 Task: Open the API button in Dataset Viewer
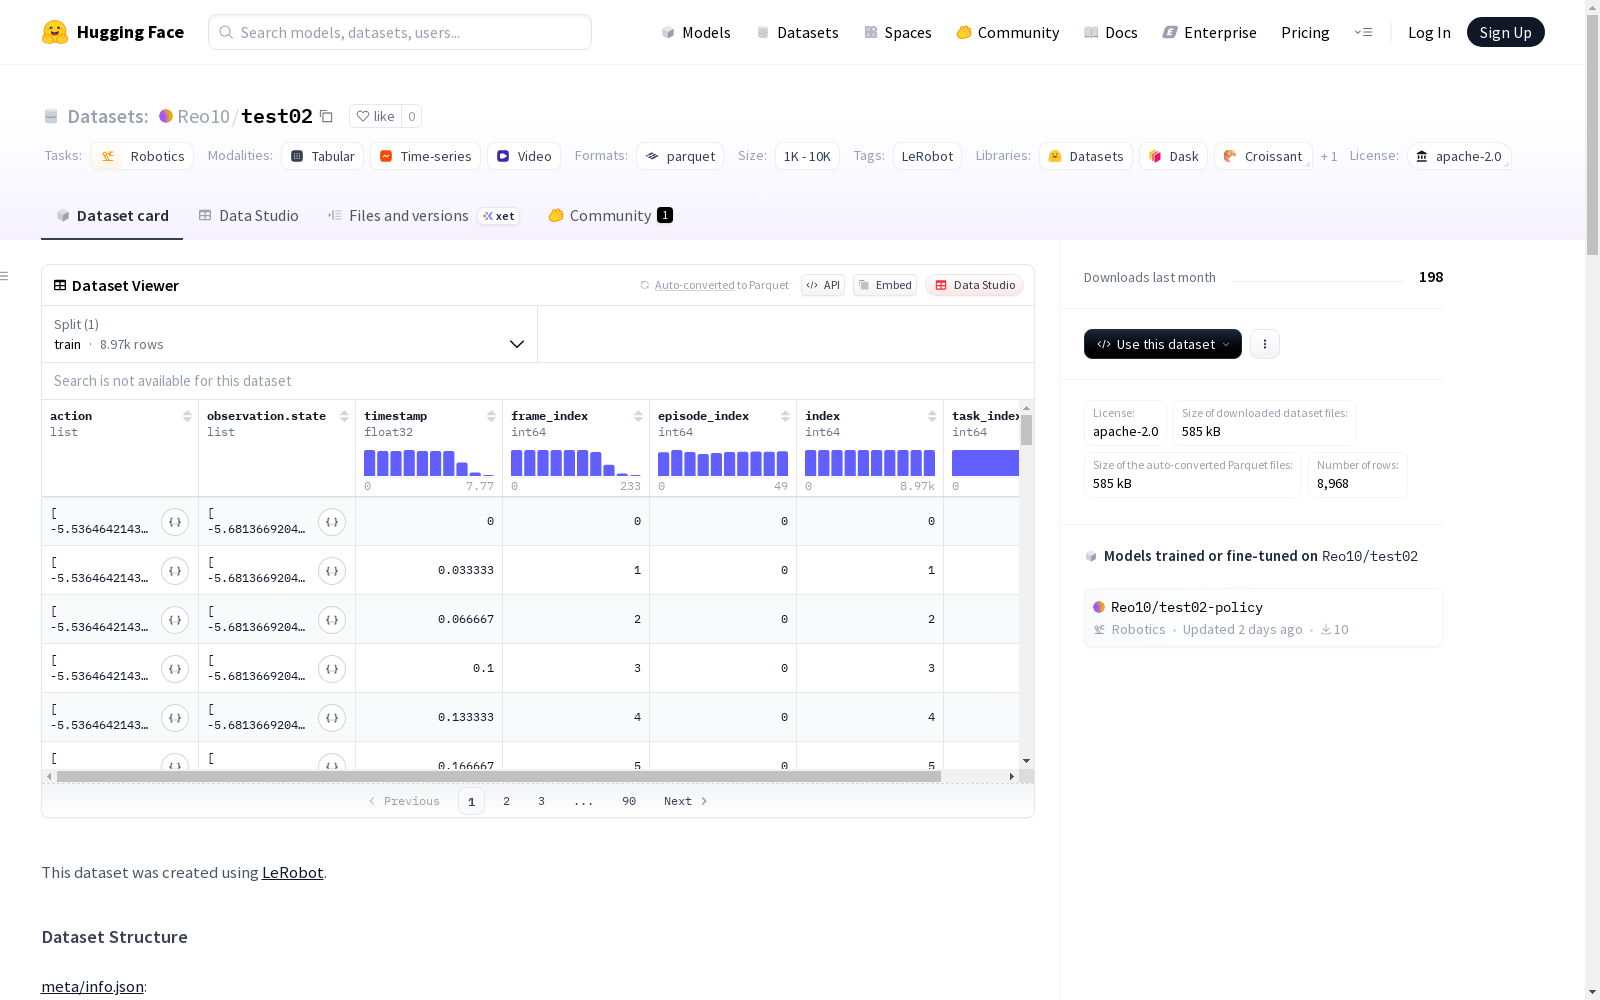[823, 285]
